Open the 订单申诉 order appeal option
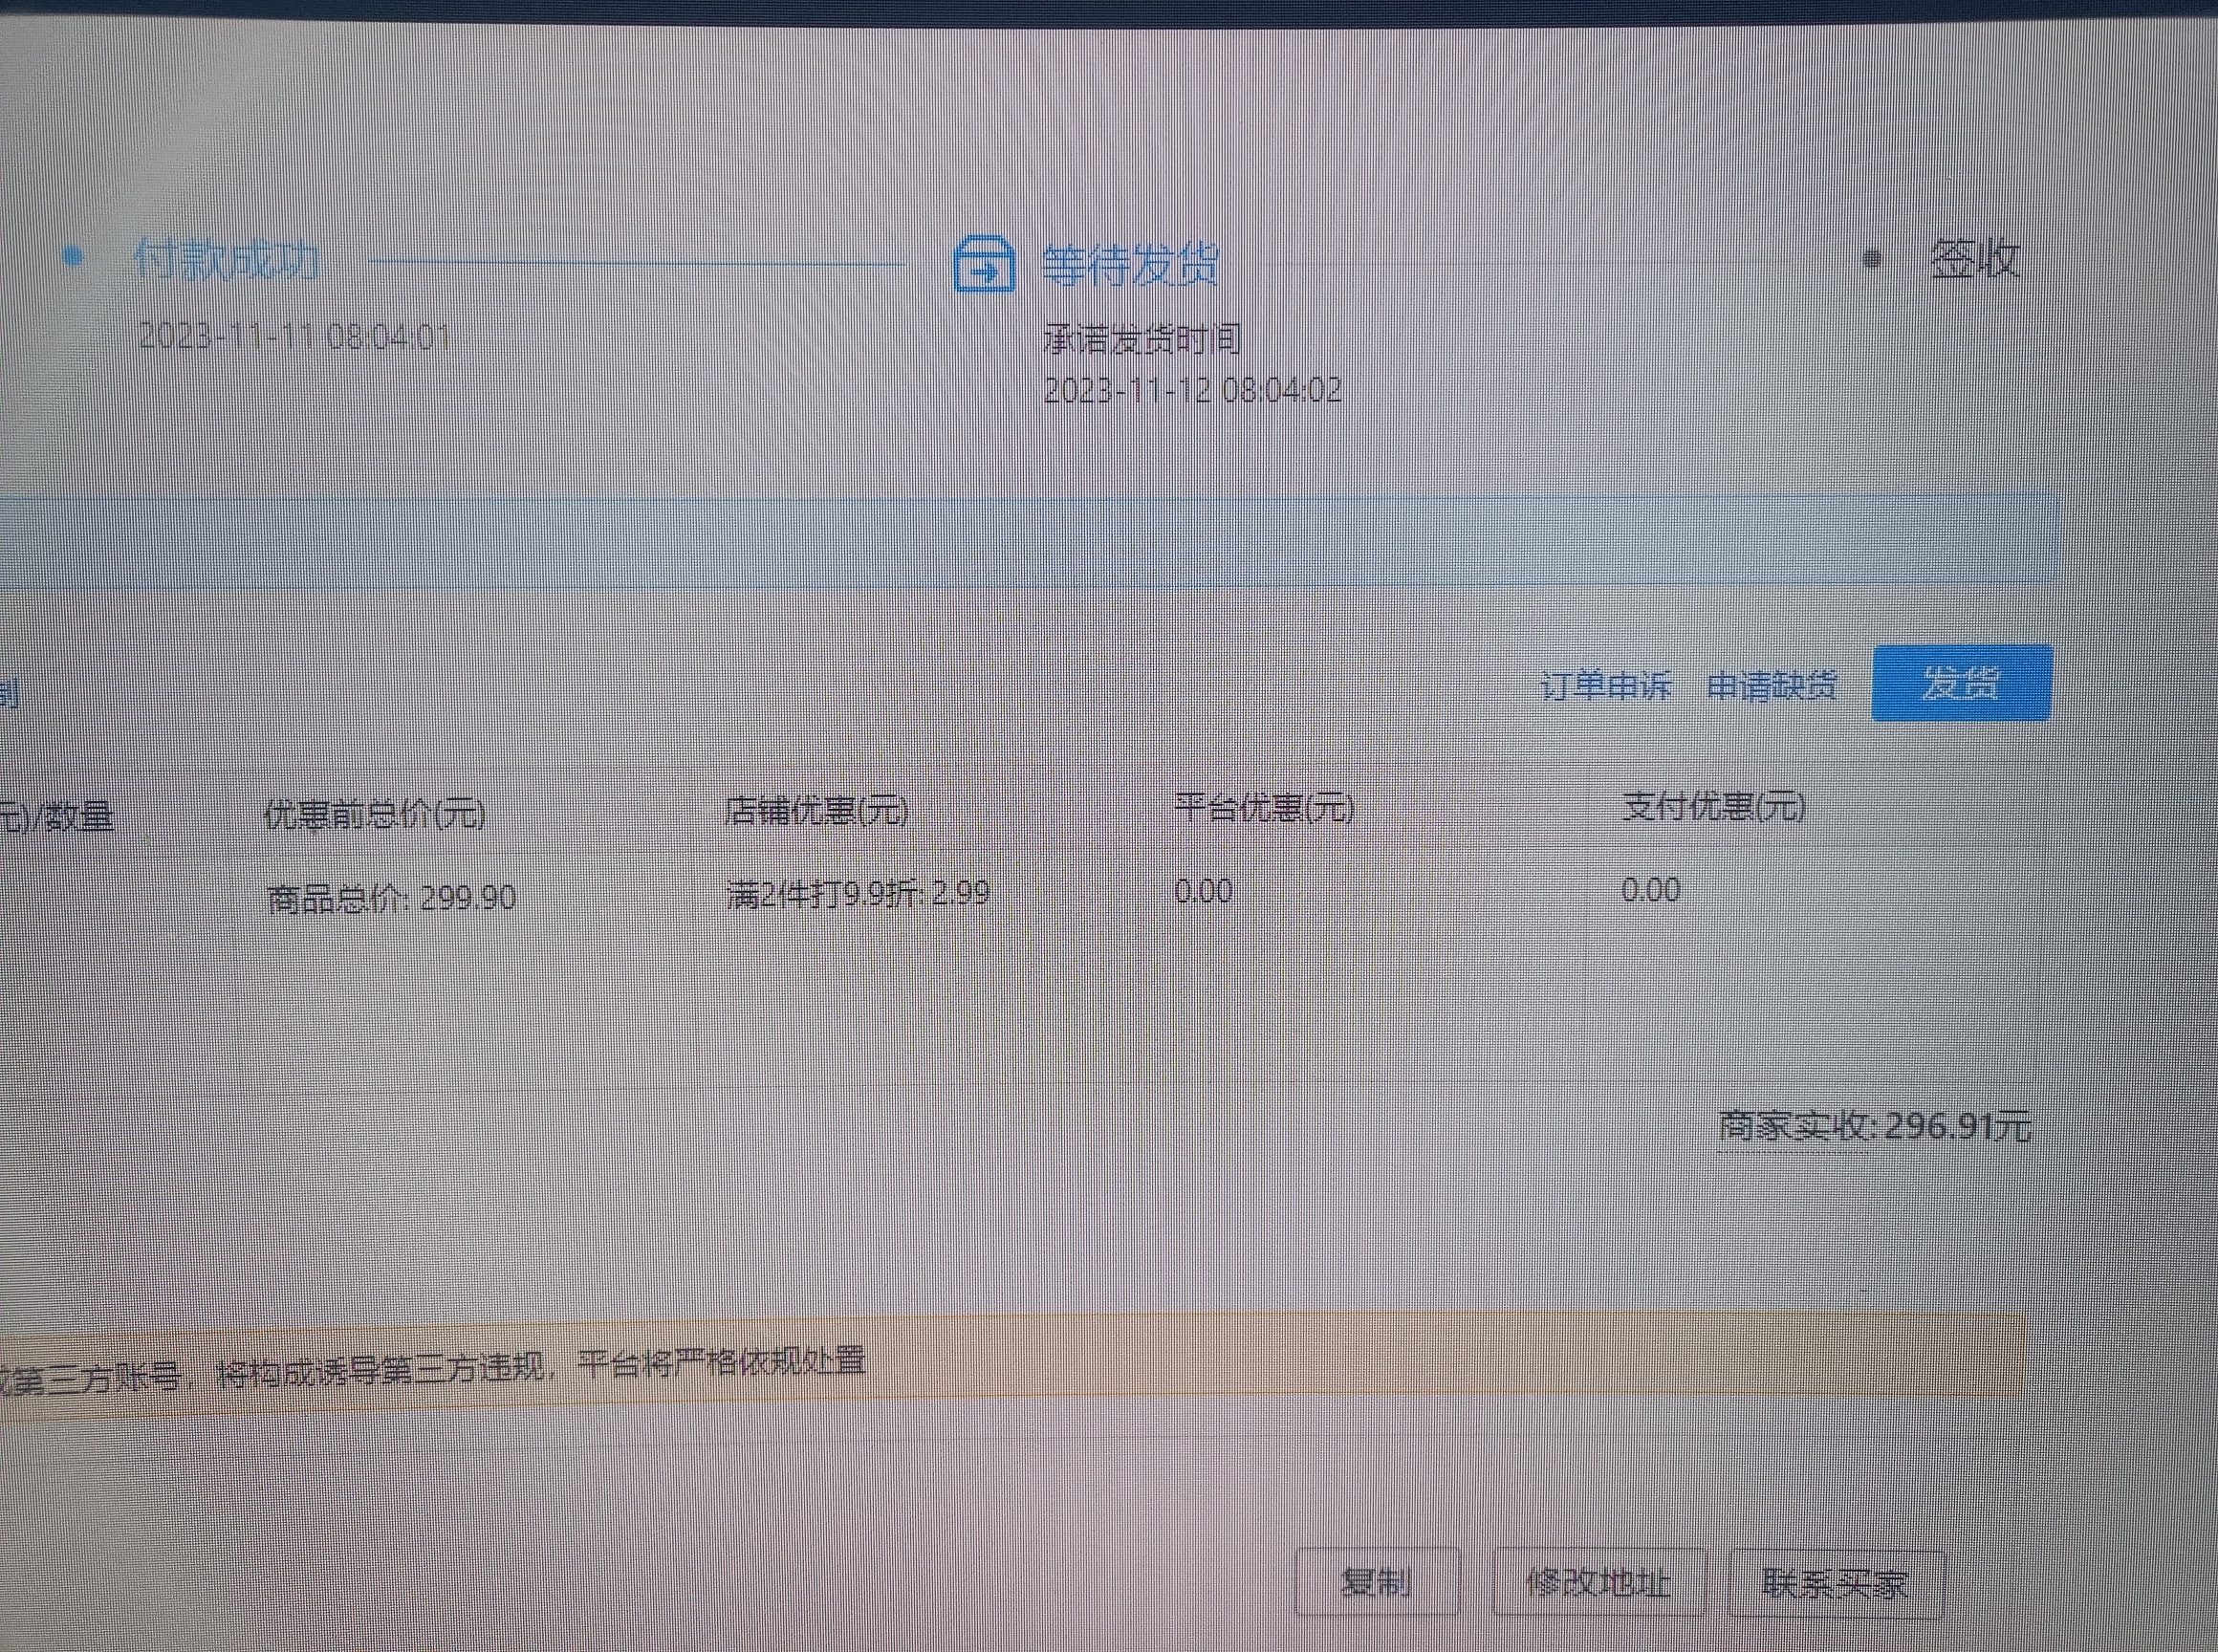The image size is (2218, 1652). click(x=1605, y=686)
